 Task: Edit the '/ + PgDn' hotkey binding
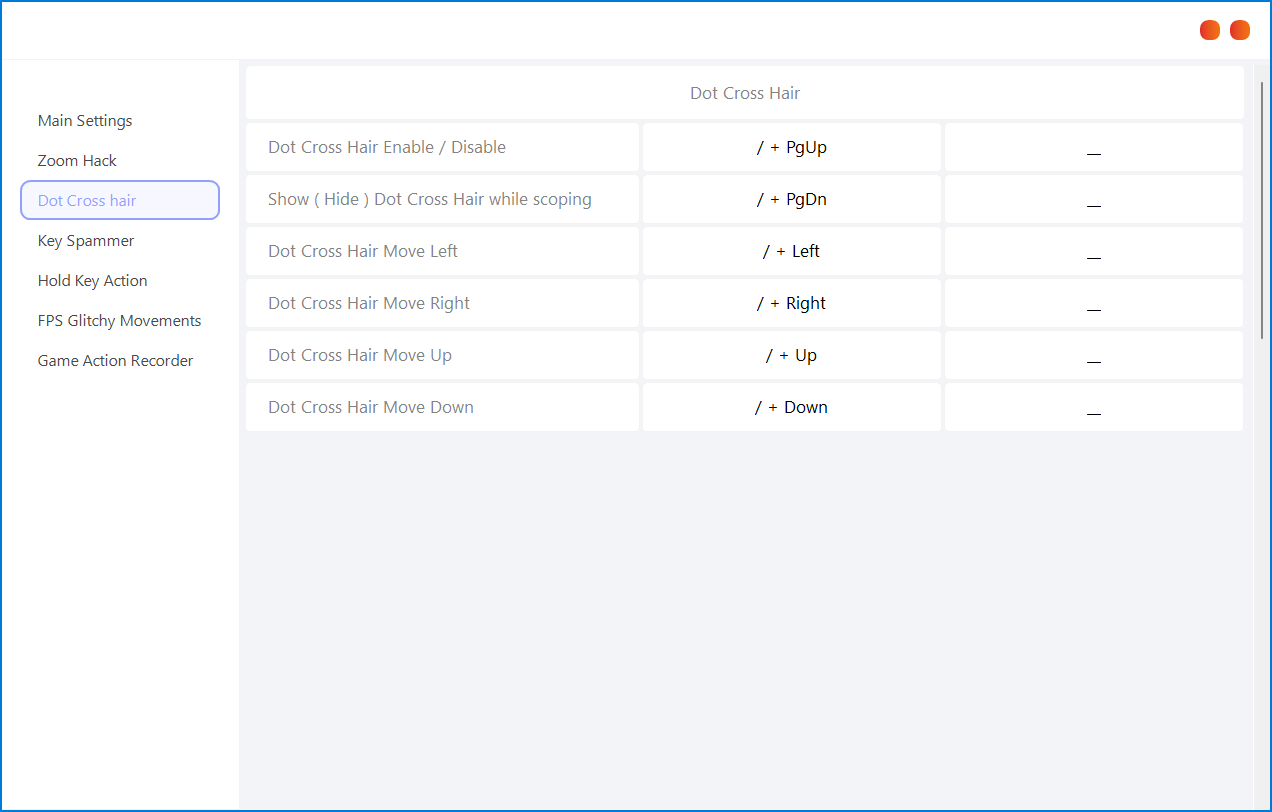pyautogui.click(x=791, y=199)
